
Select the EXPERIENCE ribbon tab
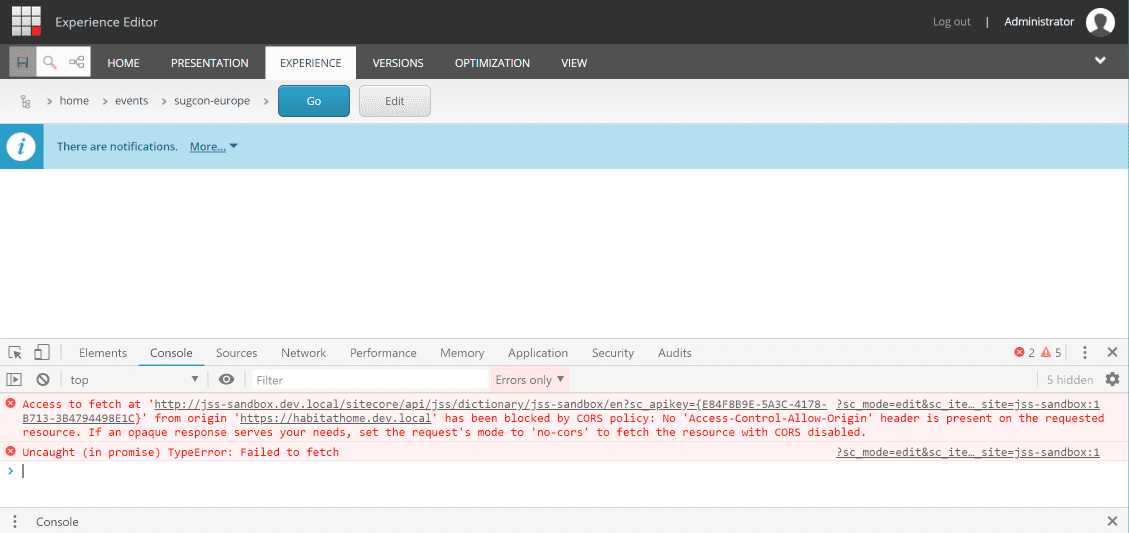310,63
